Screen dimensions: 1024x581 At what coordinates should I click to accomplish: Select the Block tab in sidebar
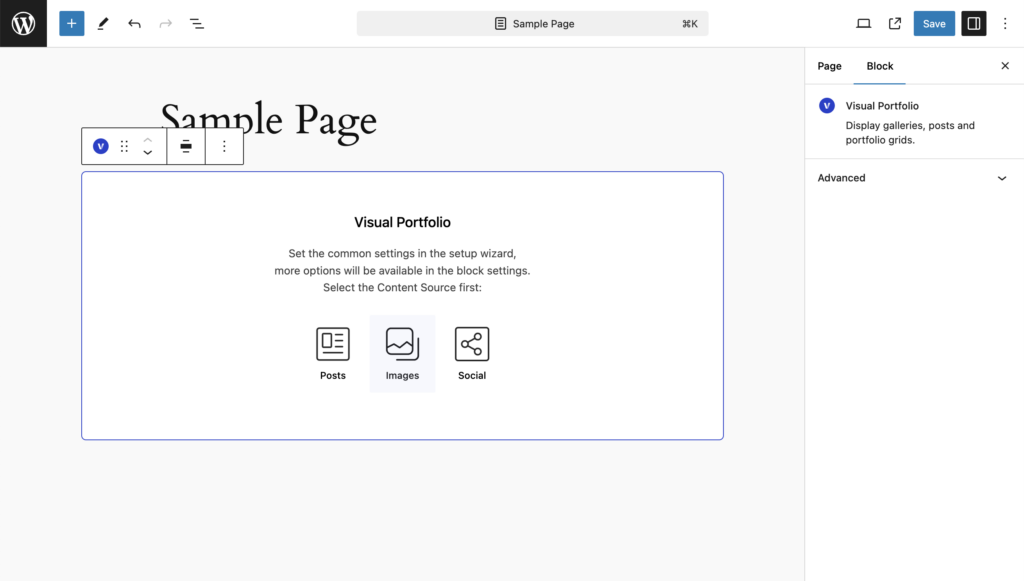(880, 66)
